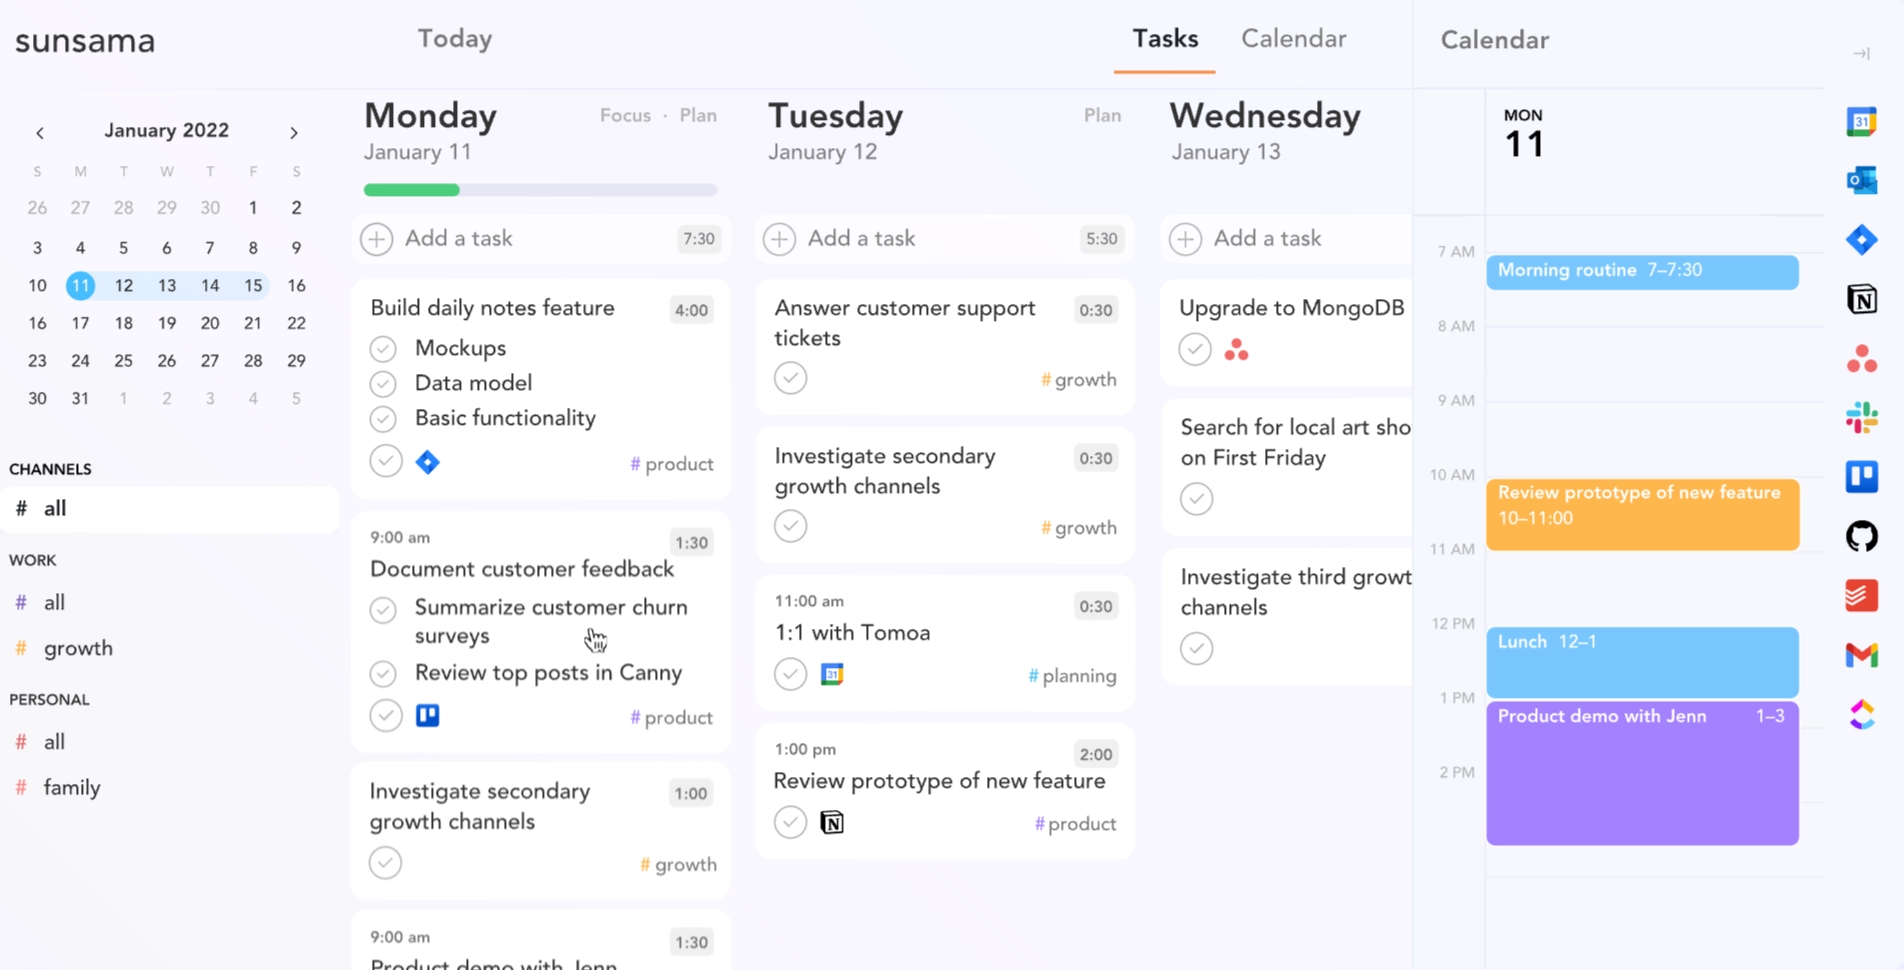The image size is (1904, 970).
Task: Open the Asana integration in sidebar
Action: pyautogui.click(x=1861, y=358)
